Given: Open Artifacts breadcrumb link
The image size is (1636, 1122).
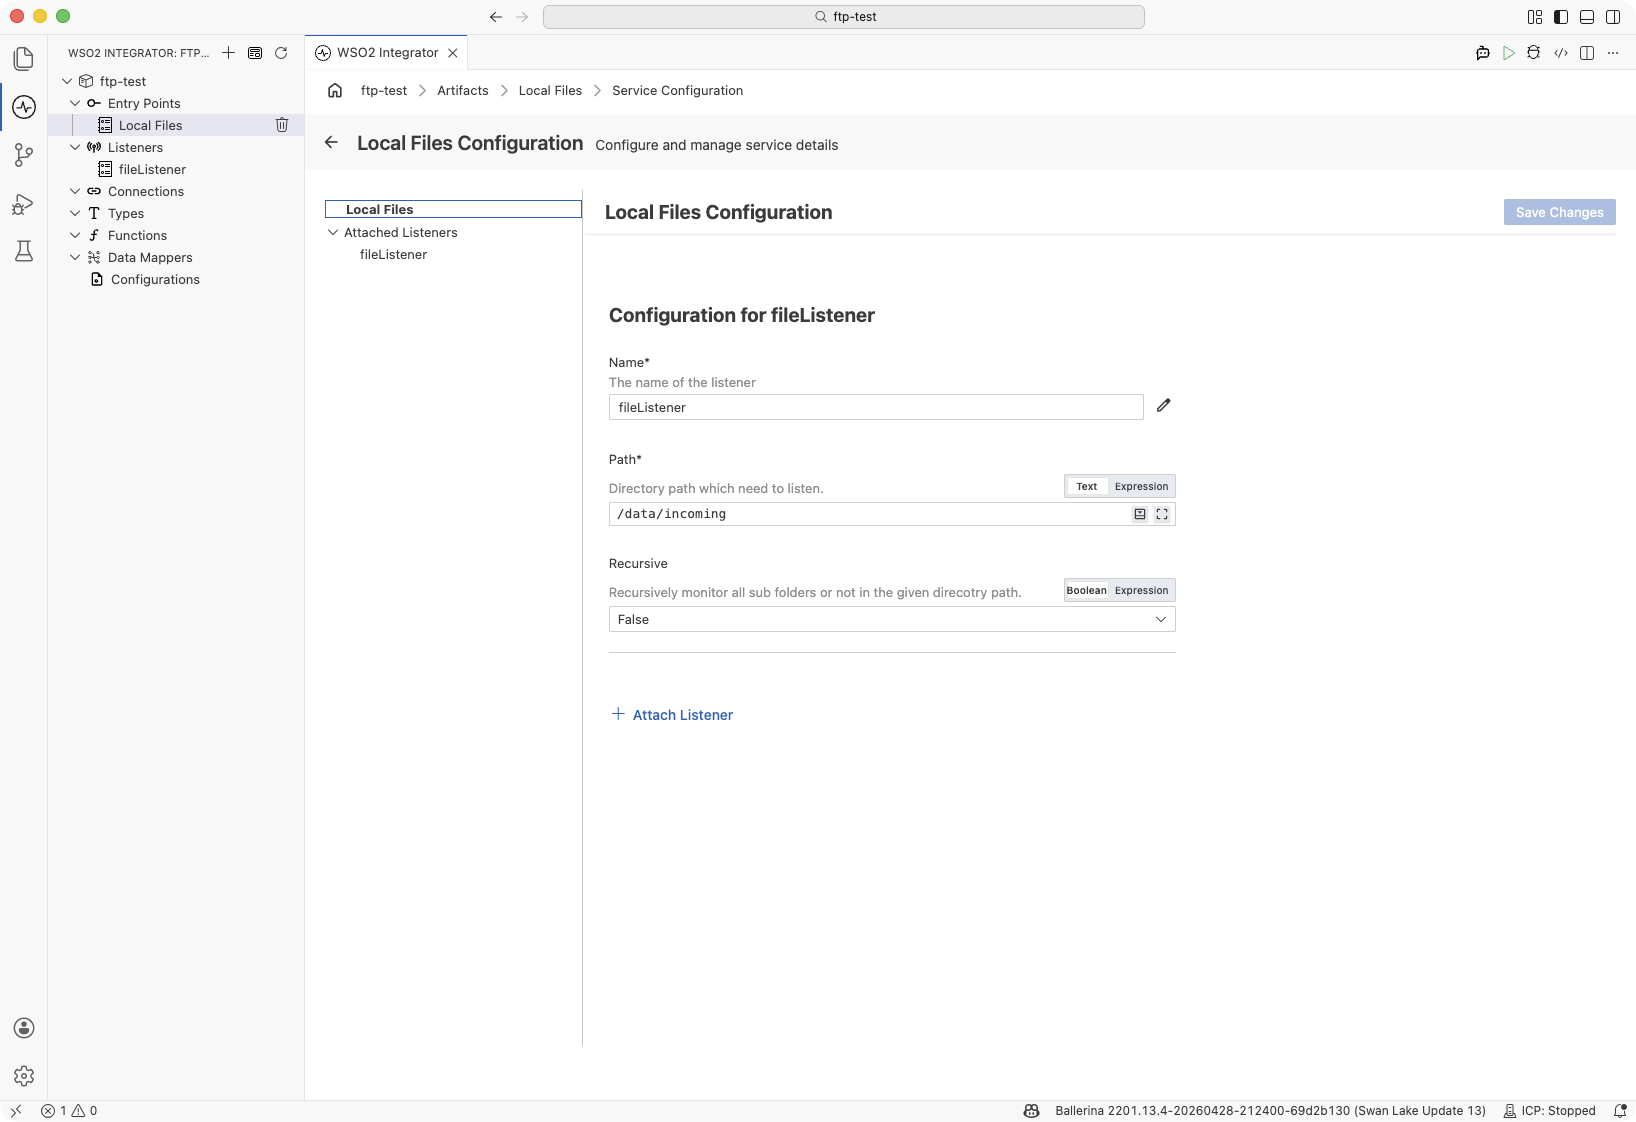Looking at the screenshot, I should 463,90.
